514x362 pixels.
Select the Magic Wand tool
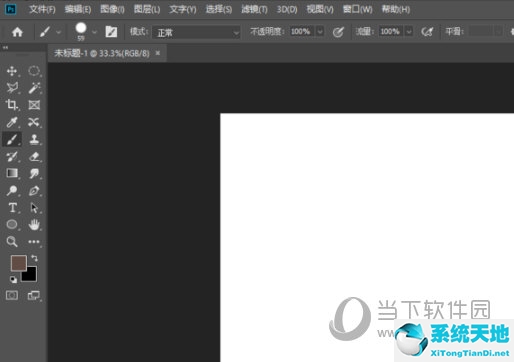34,88
